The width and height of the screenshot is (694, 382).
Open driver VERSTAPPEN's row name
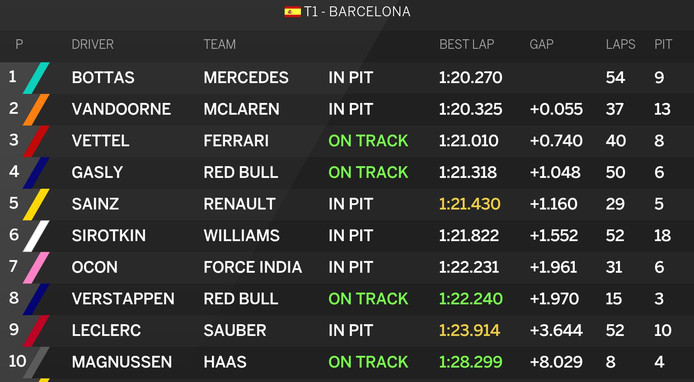click(123, 299)
